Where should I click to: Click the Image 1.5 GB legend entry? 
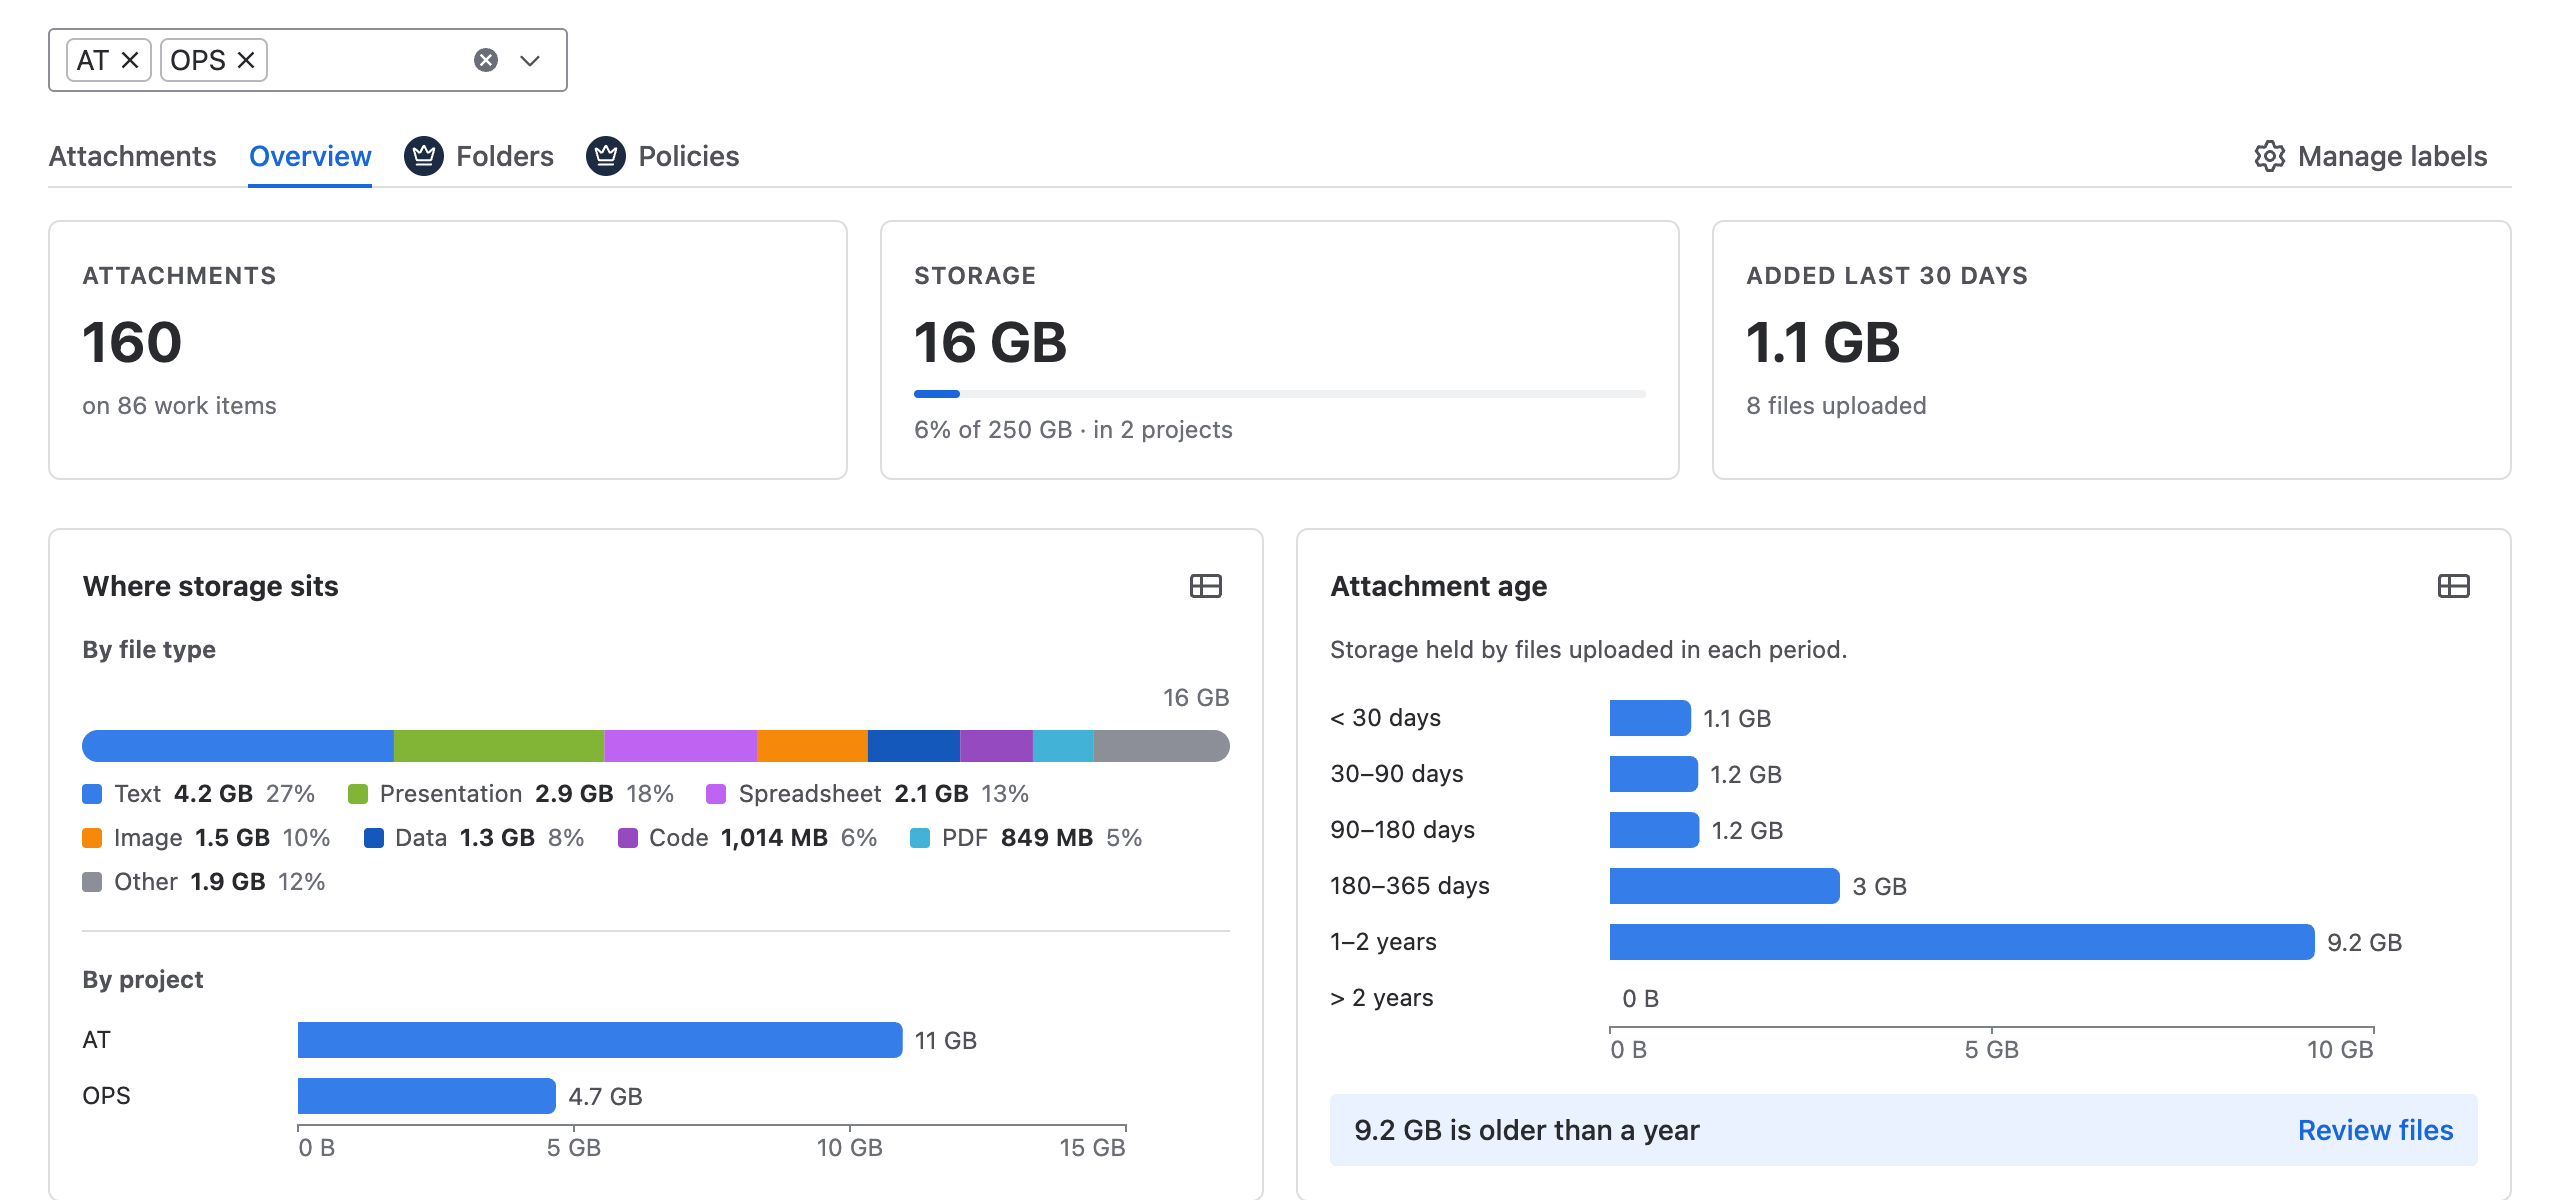206,838
